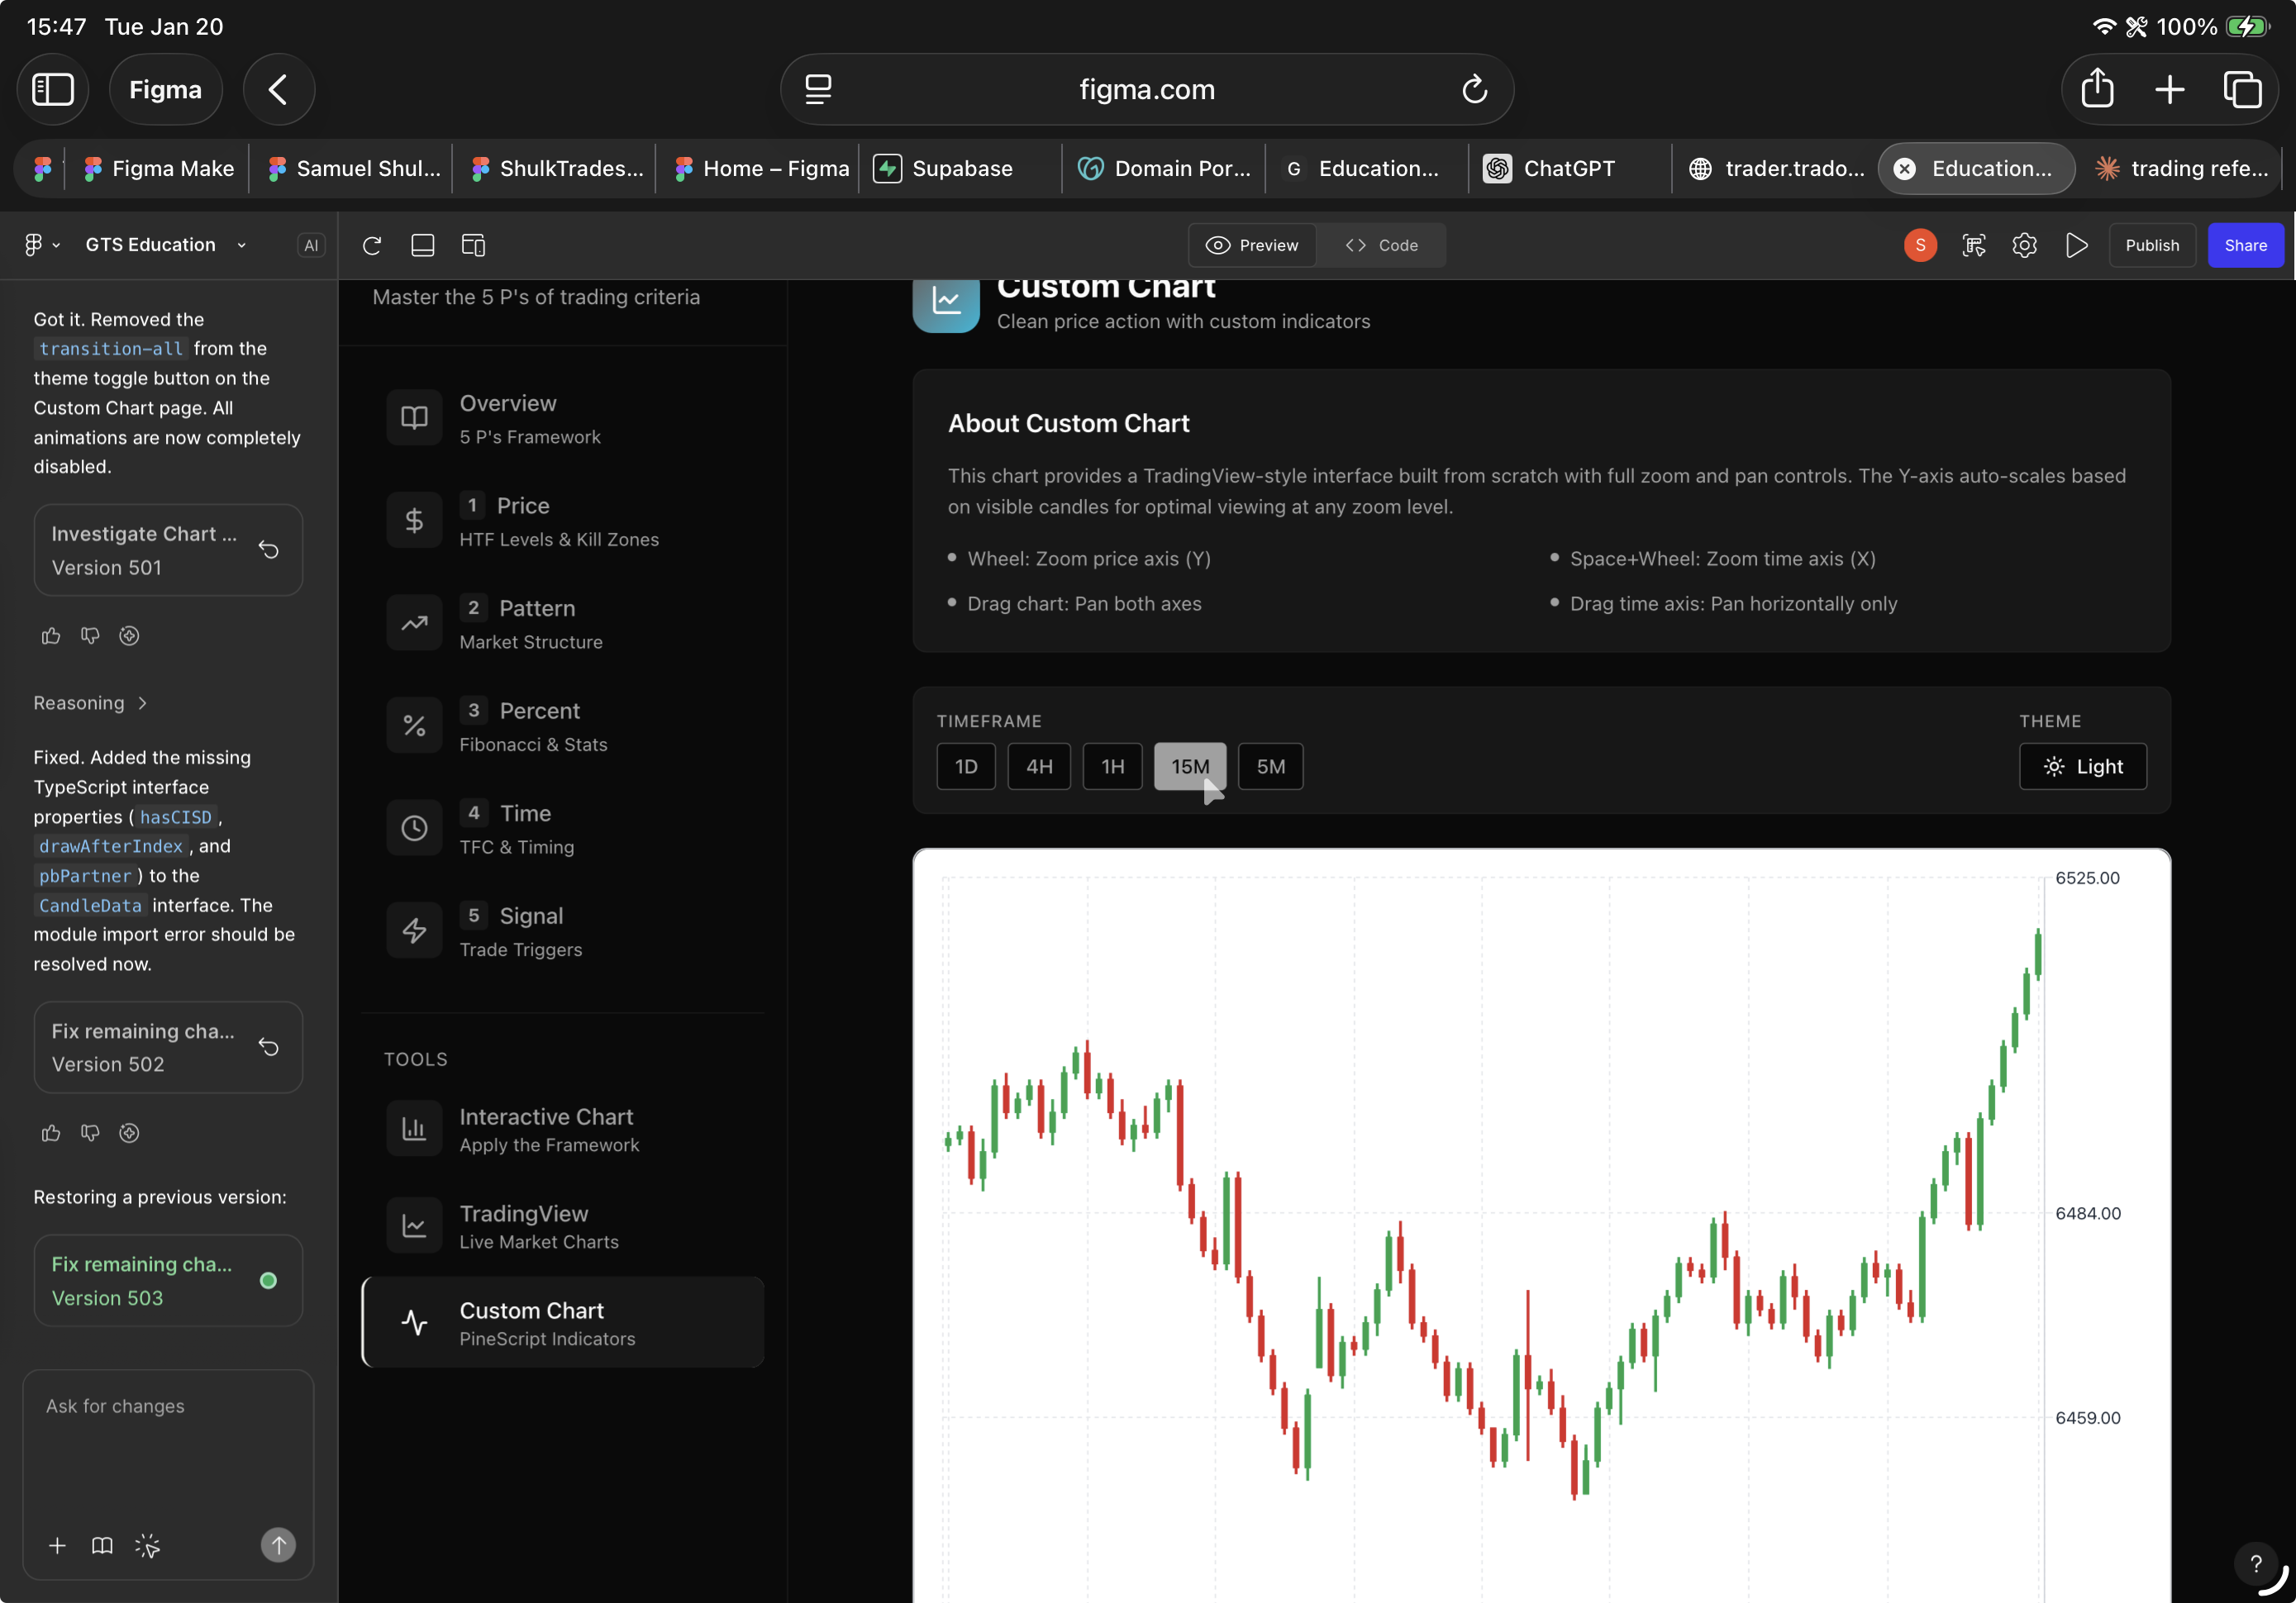Click the plus attach icon in chat box
Image resolution: width=2296 pixels, height=1603 pixels.
(57, 1546)
